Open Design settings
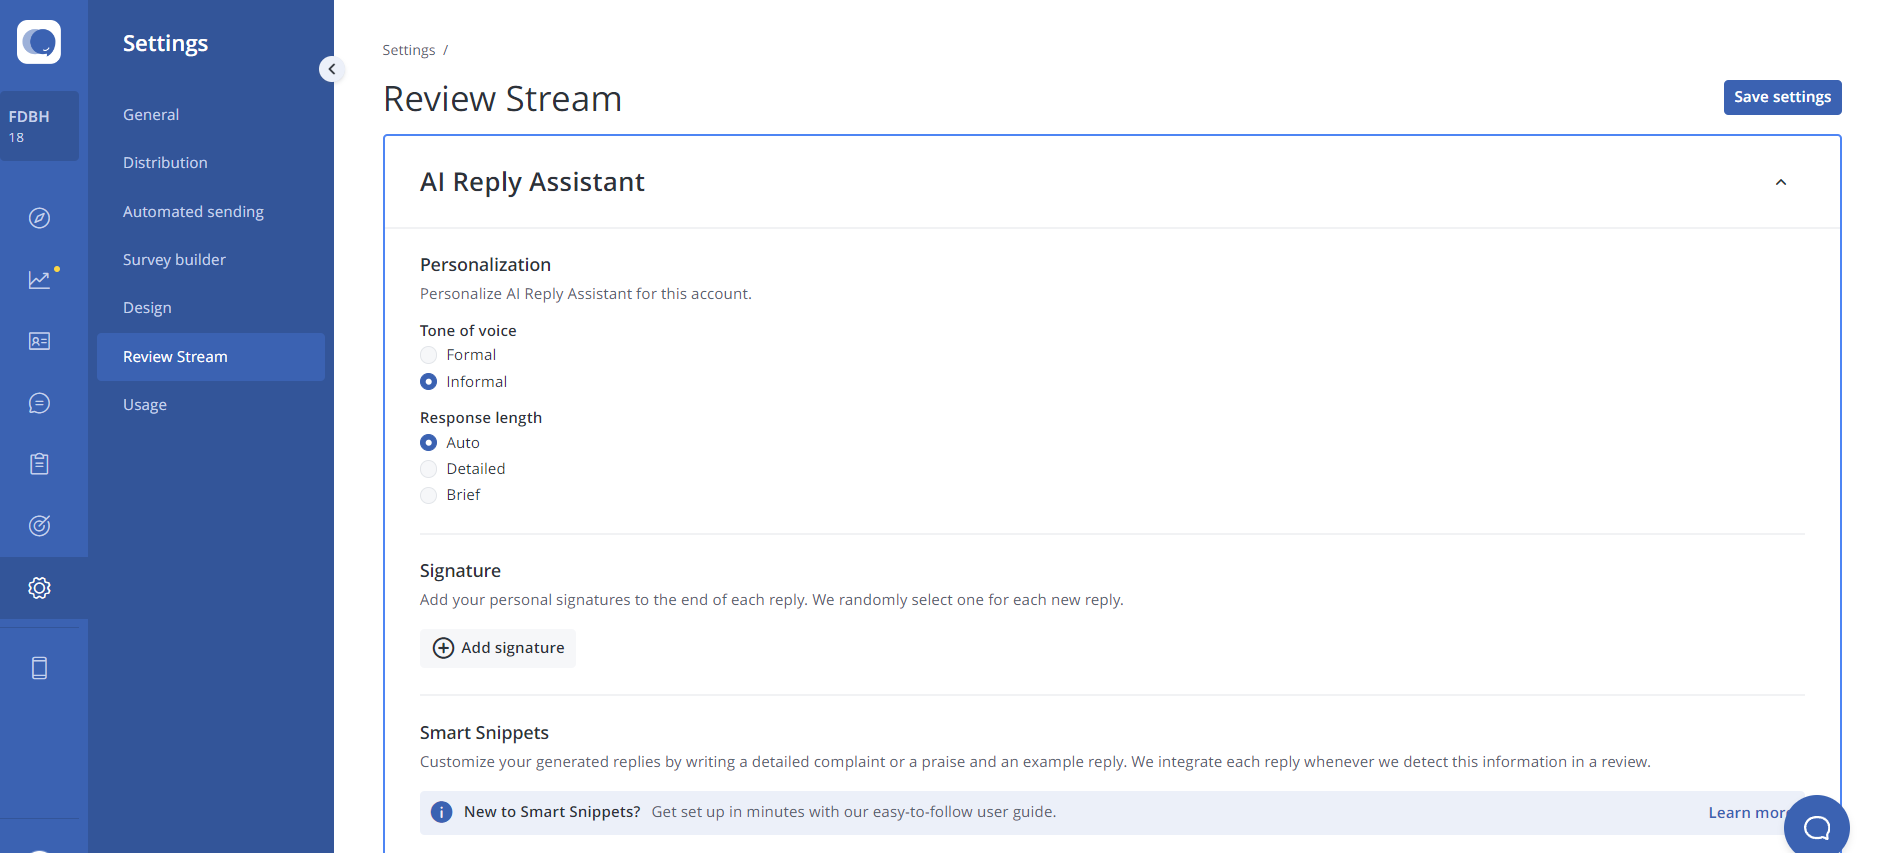The height and width of the screenshot is (853, 1885). click(x=147, y=308)
